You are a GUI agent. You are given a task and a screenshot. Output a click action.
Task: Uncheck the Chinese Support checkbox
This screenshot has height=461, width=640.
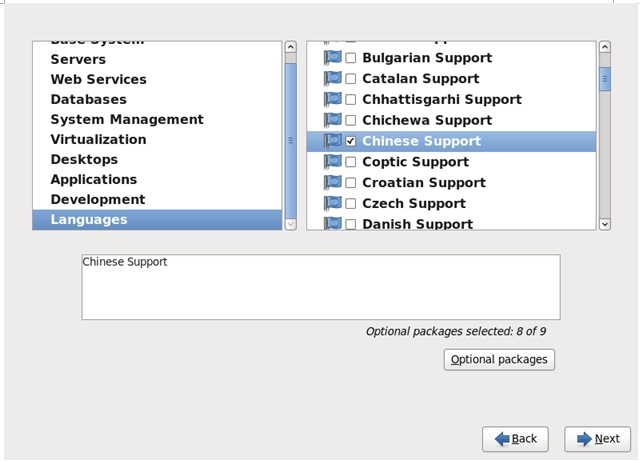click(351, 141)
